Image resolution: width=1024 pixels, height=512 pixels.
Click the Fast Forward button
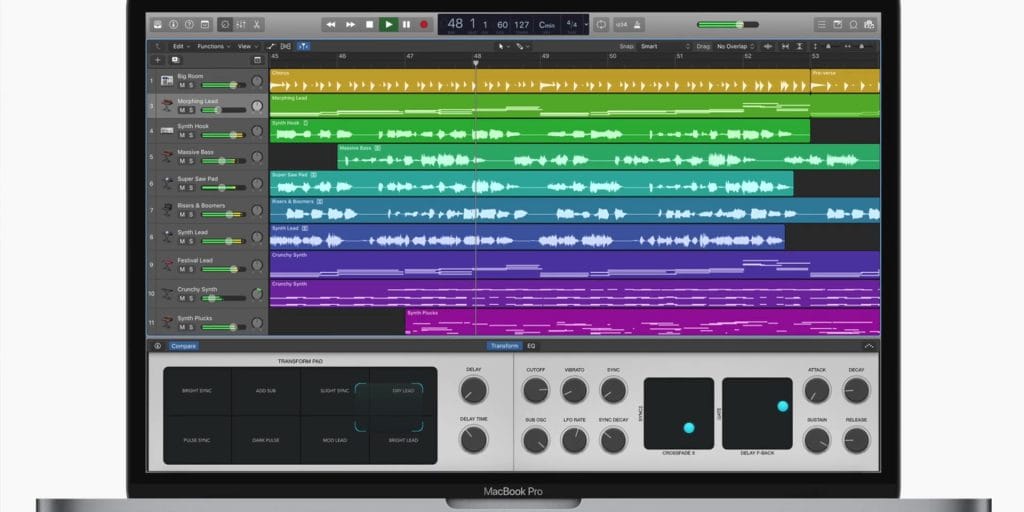click(x=351, y=25)
